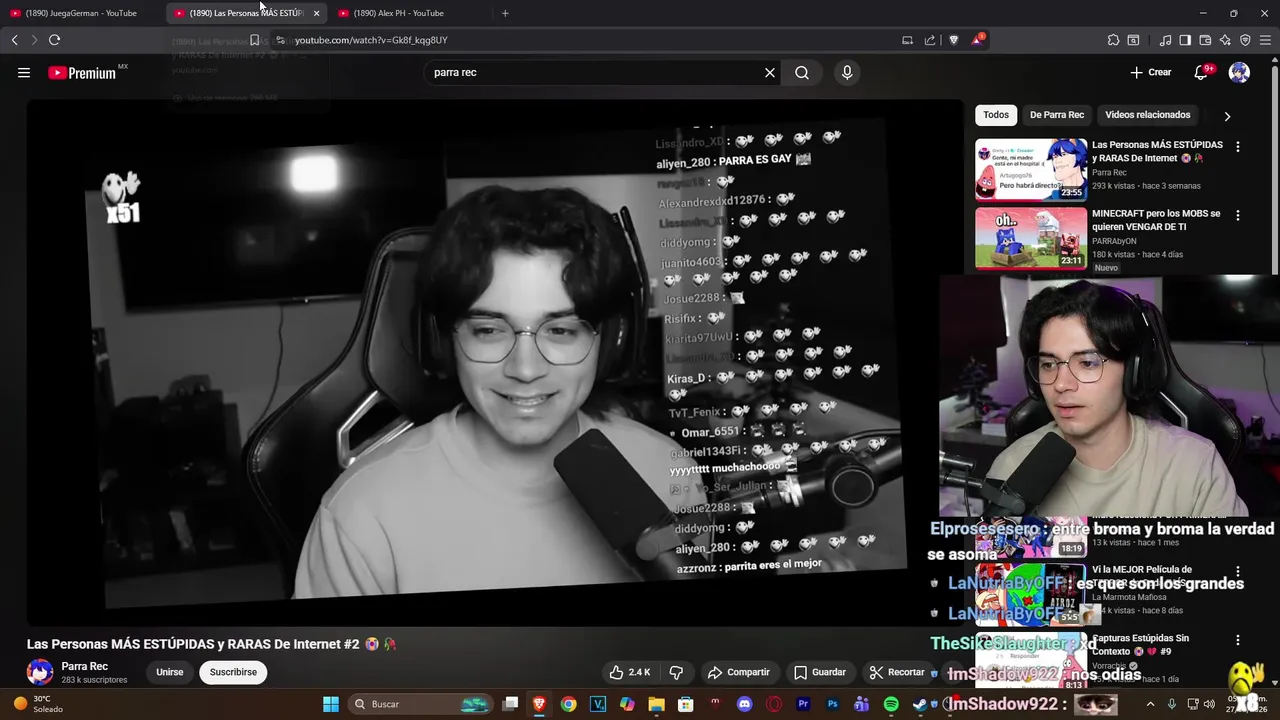1280x720 pixels.
Task: Open the browser main menu
Action: tap(1265, 40)
